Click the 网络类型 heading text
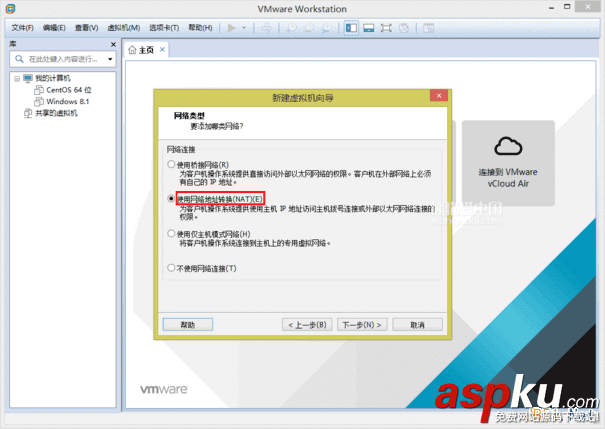 point(189,115)
